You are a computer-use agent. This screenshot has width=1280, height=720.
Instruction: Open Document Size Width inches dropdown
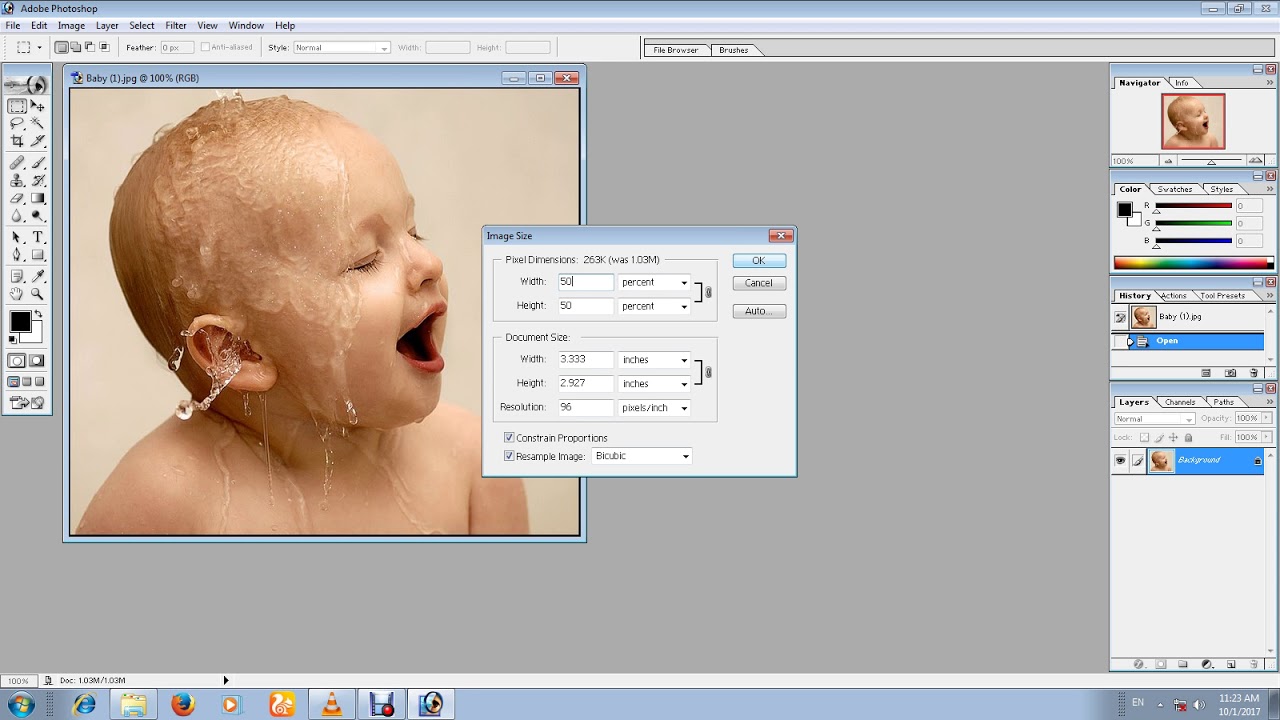tap(684, 360)
